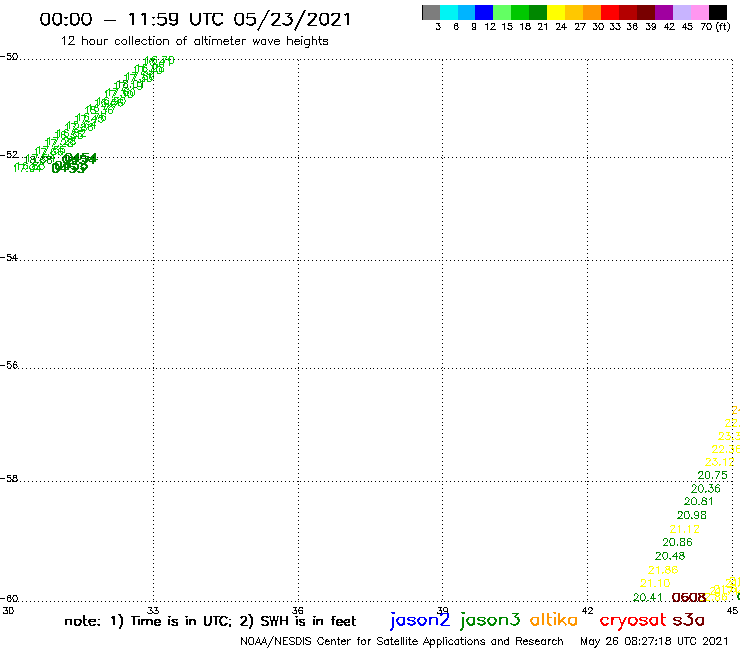Click the 'May 26 08:27:18 UTC 2021' timestamp
740x650 pixels.
tap(655, 641)
